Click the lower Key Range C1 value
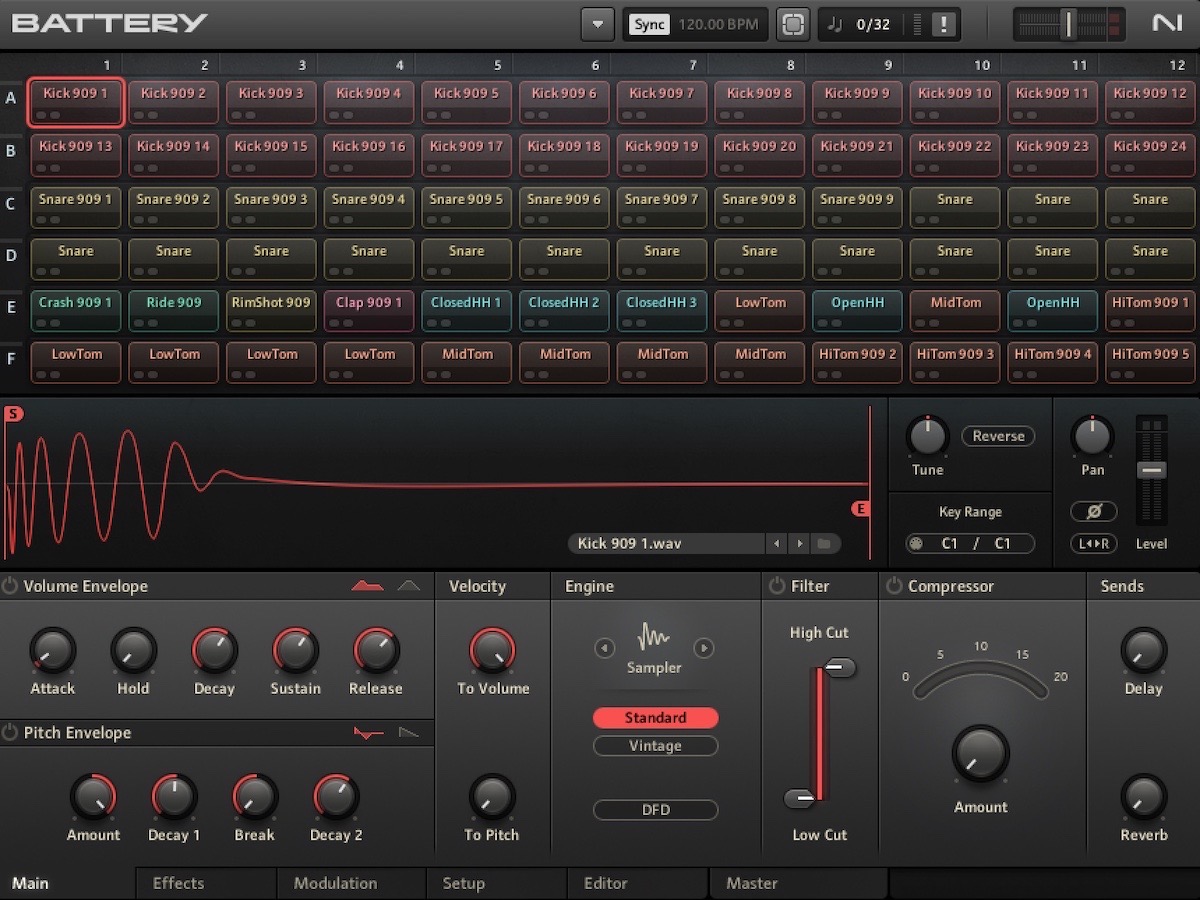This screenshot has width=1200, height=900. point(950,544)
